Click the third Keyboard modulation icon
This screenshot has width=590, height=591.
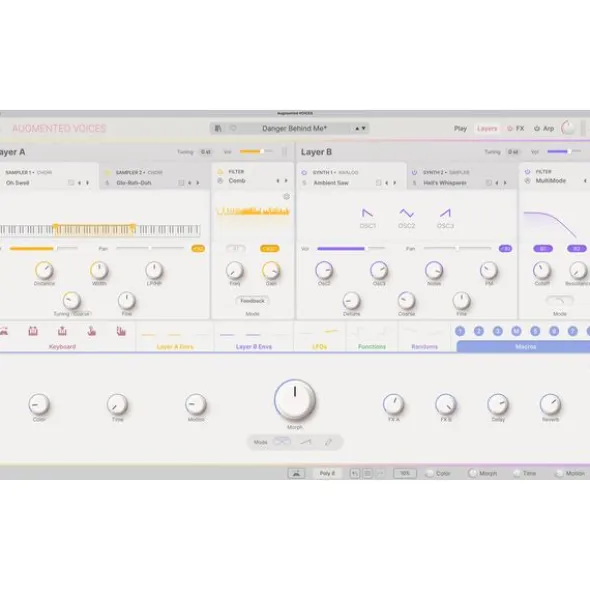[x=62, y=331]
